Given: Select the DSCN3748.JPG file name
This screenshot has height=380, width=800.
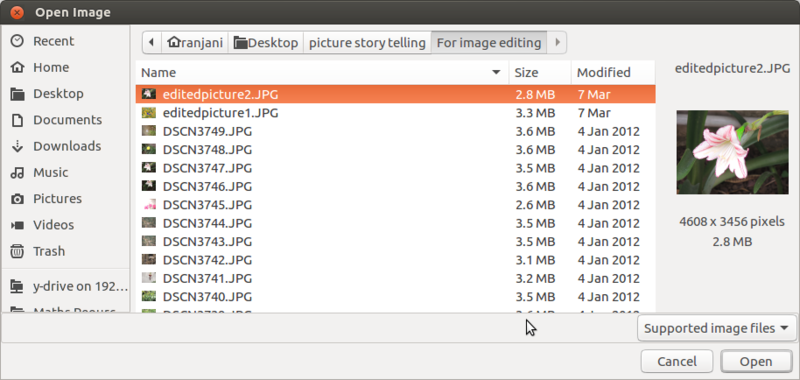Looking at the screenshot, I should tap(208, 149).
